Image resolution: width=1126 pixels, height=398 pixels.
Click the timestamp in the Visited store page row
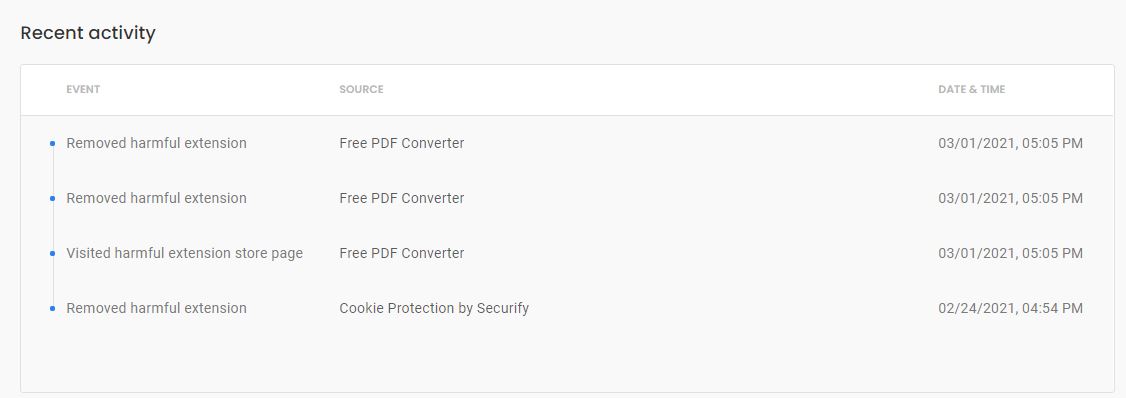1010,253
